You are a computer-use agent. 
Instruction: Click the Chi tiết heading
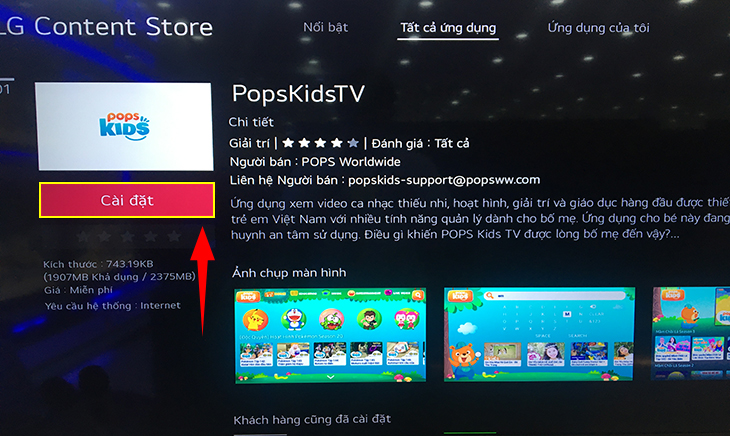click(251, 122)
